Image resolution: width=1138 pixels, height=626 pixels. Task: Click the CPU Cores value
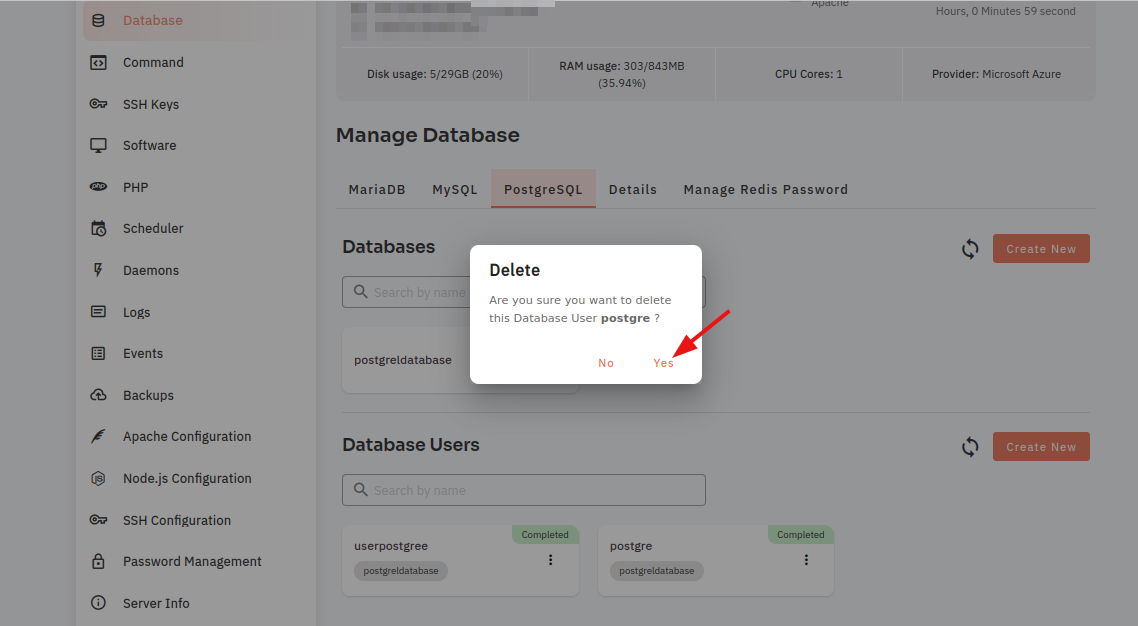coord(809,74)
